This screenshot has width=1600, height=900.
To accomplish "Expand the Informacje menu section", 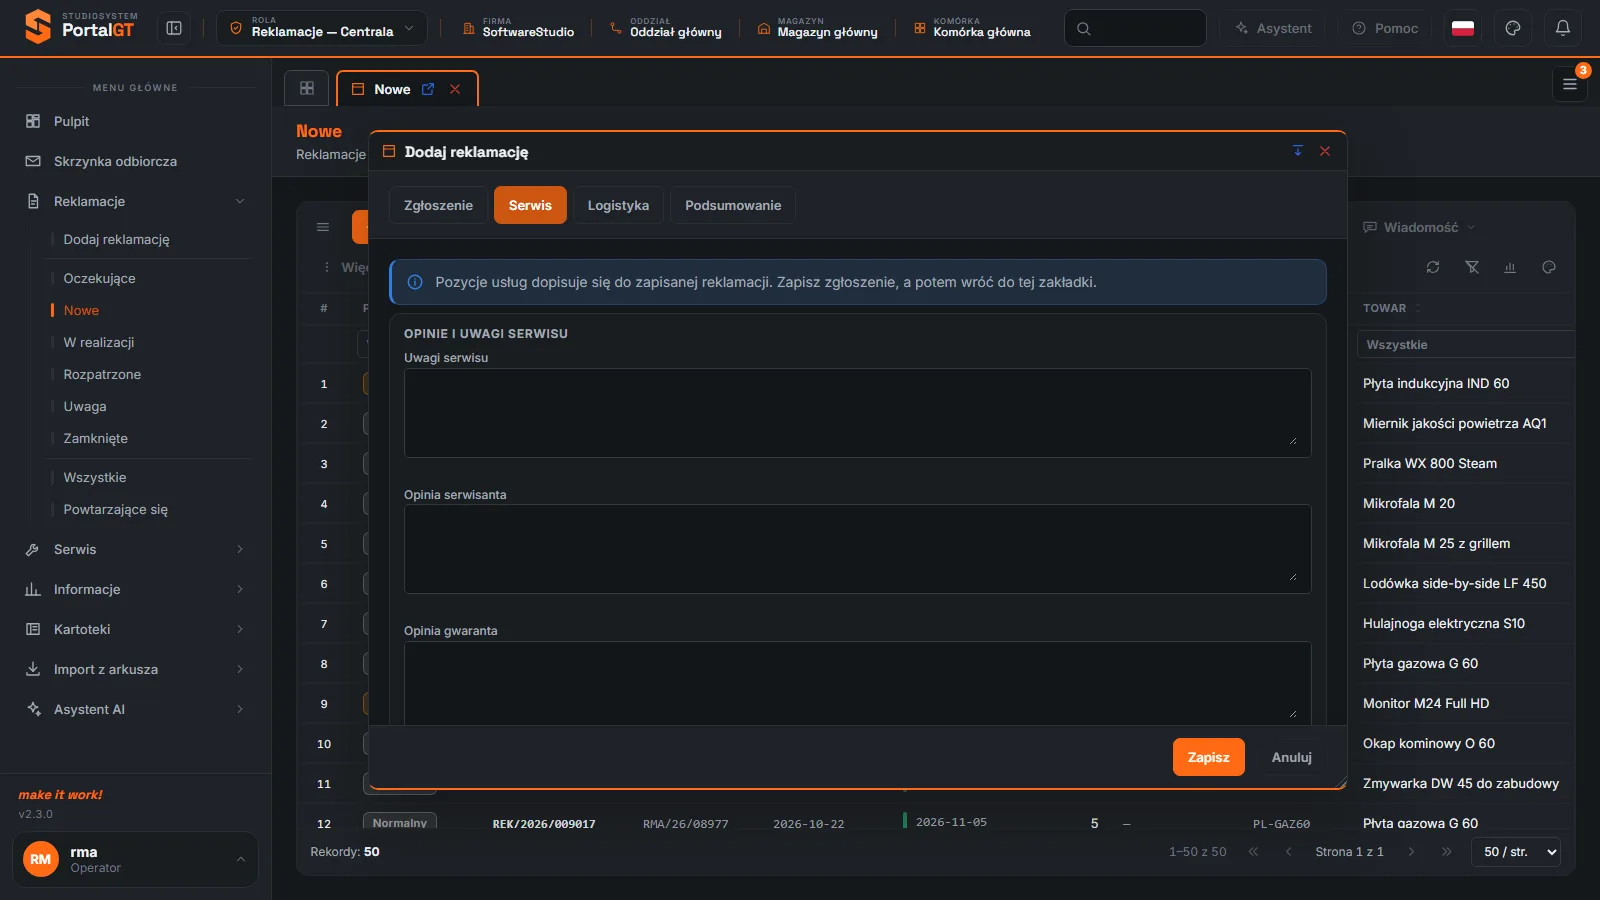I will pyautogui.click(x=135, y=589).
